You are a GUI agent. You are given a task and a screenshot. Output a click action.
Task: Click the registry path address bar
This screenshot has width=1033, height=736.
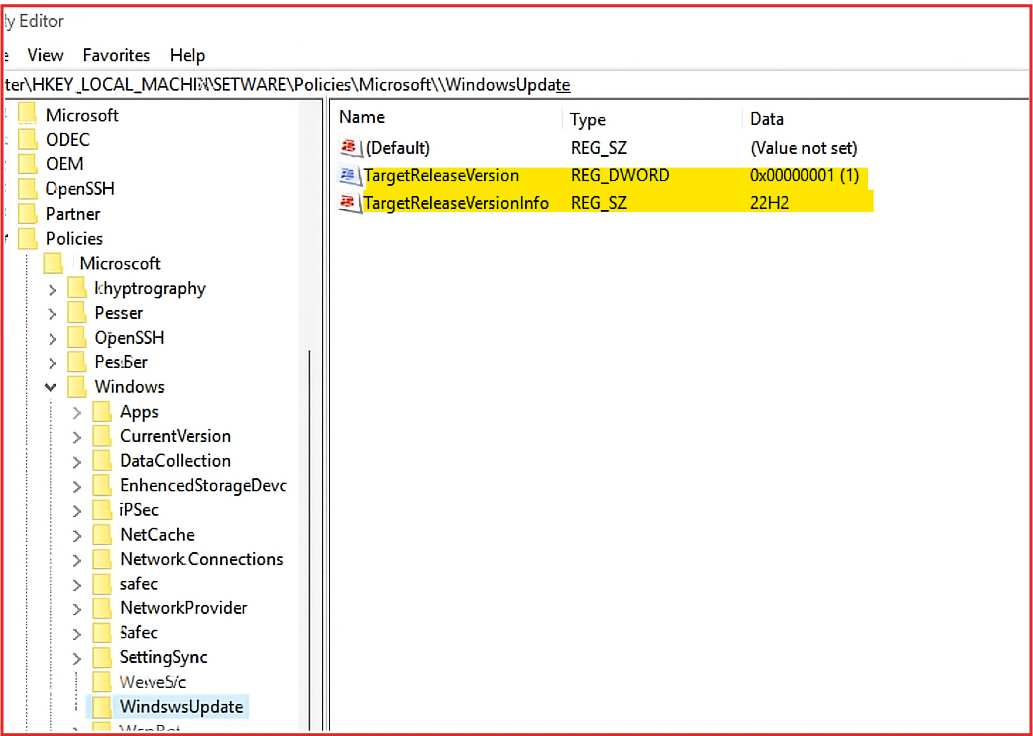point(516,84)
